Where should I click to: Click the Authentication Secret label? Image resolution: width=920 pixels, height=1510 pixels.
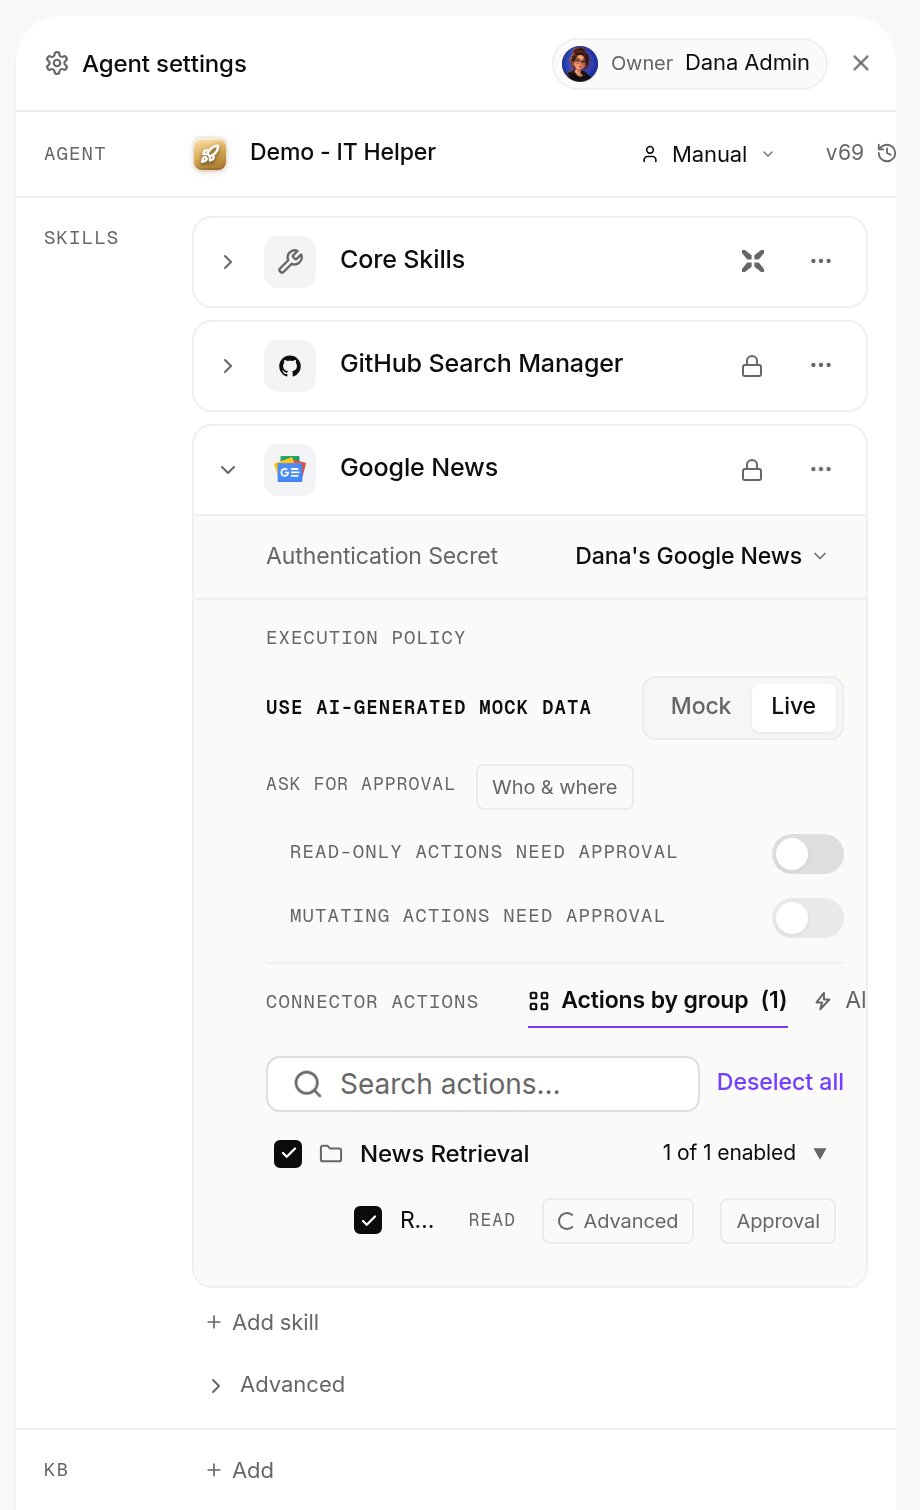[x=382, y=556]
